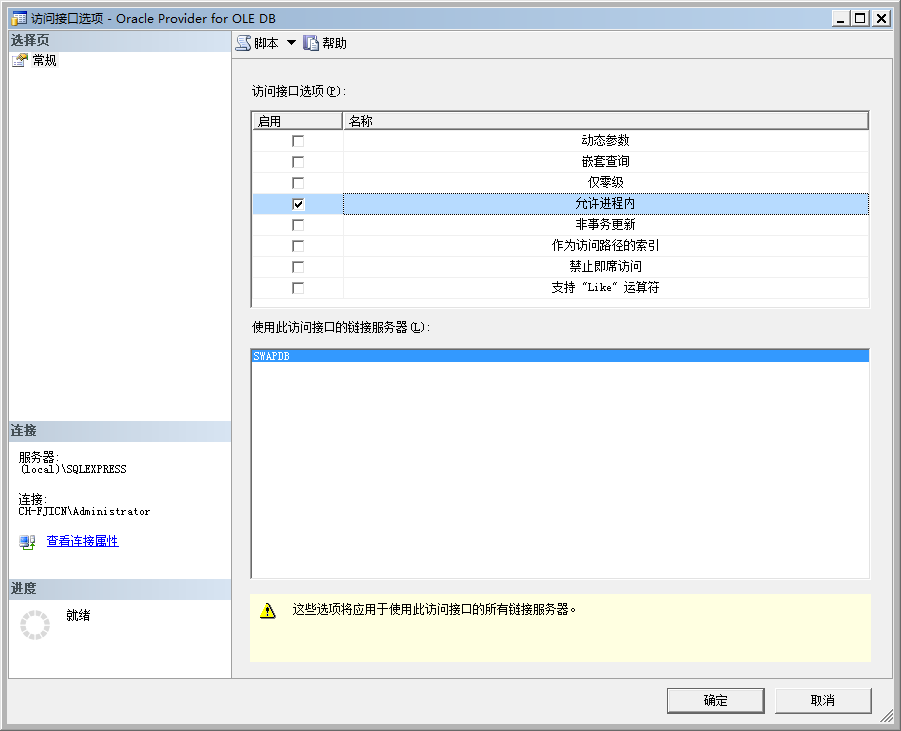901x731 pixels.
Task: Click the Help (帮助) toolbar icon
Action: pos(311,43)
